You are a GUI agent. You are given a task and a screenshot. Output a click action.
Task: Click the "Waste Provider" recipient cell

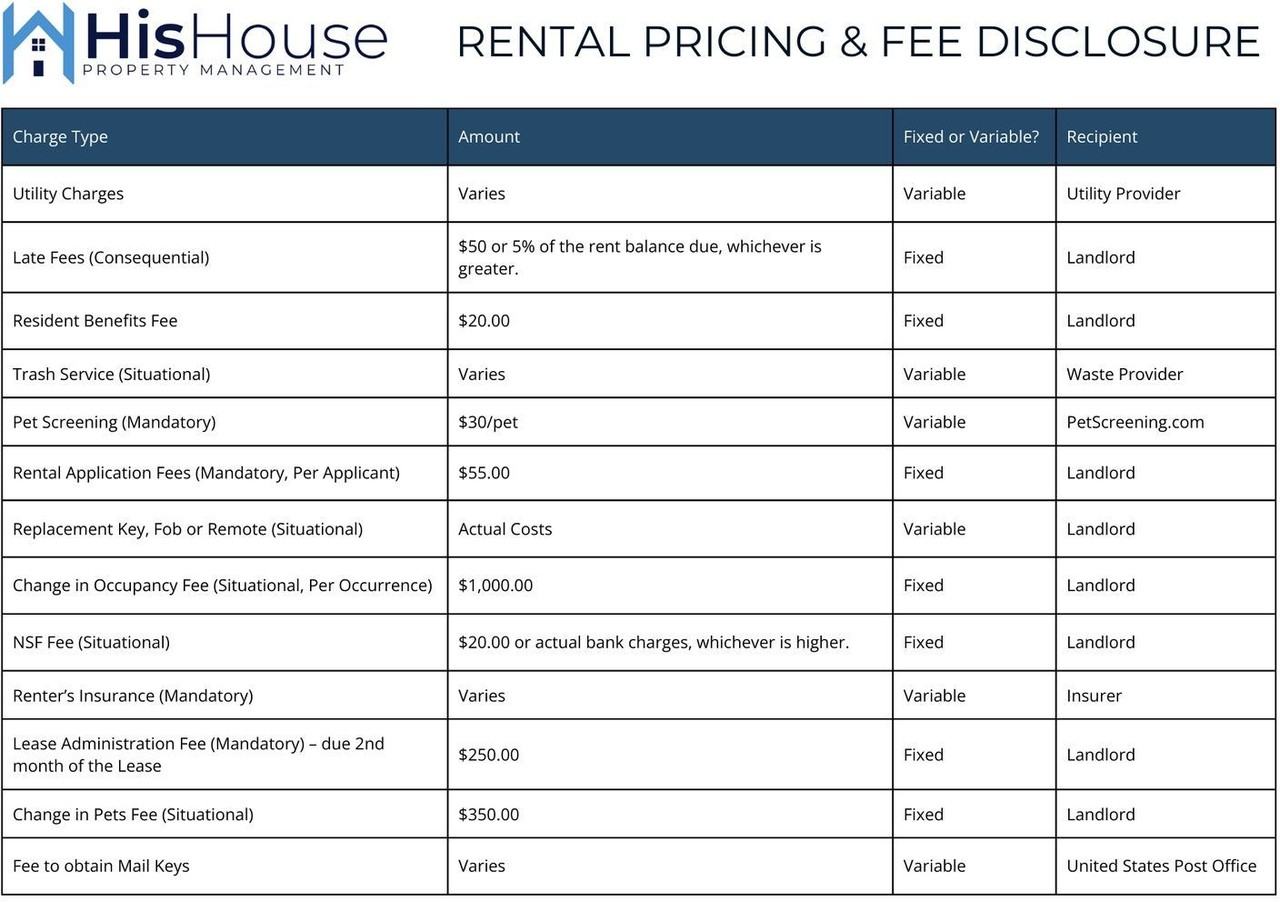pyautogui.click(x=1124, y=374)
